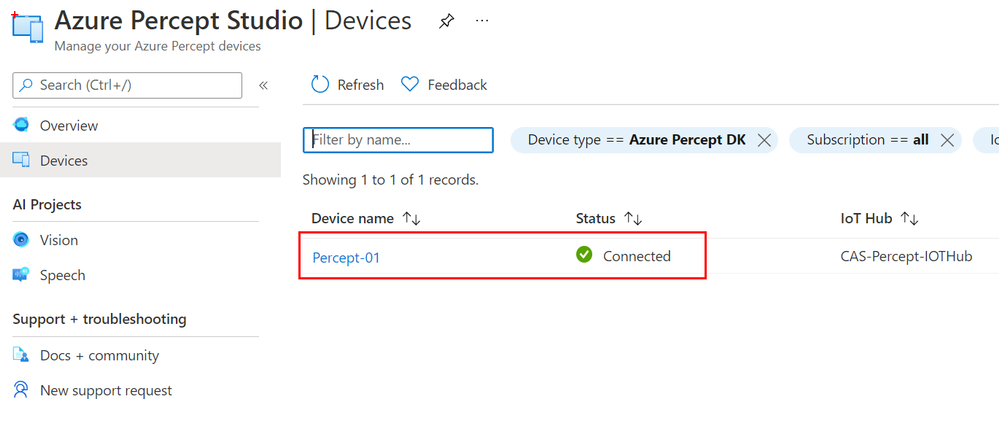Click the Feedback heart icon
999x445 pixels.
pyautogui.click(x=410, y=85)
